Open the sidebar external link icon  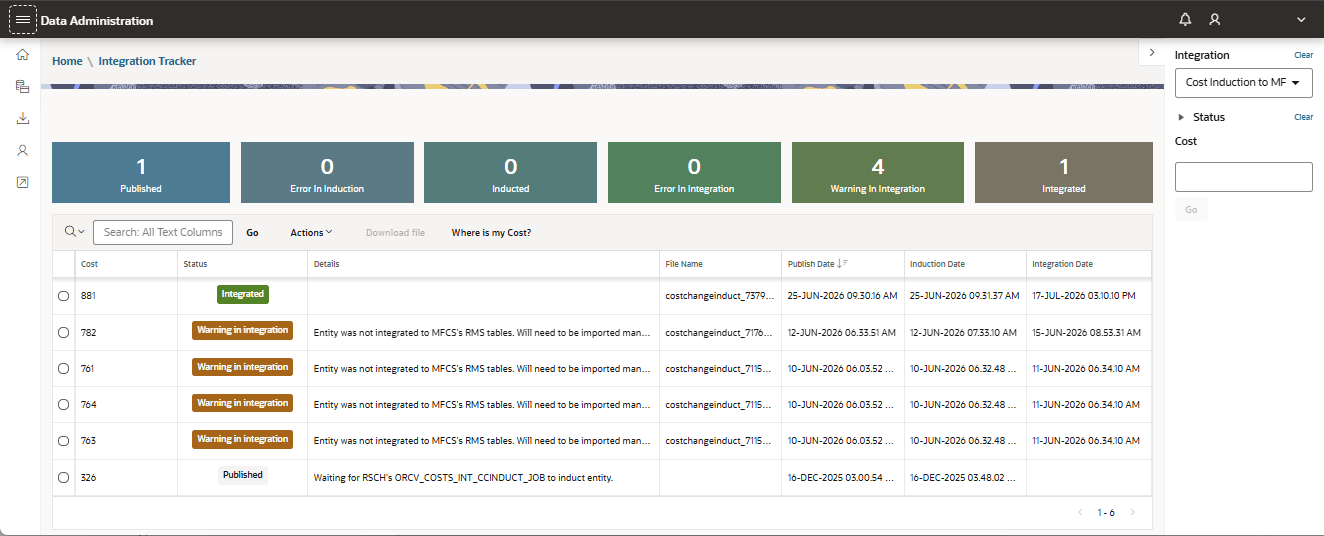[22, 182]
